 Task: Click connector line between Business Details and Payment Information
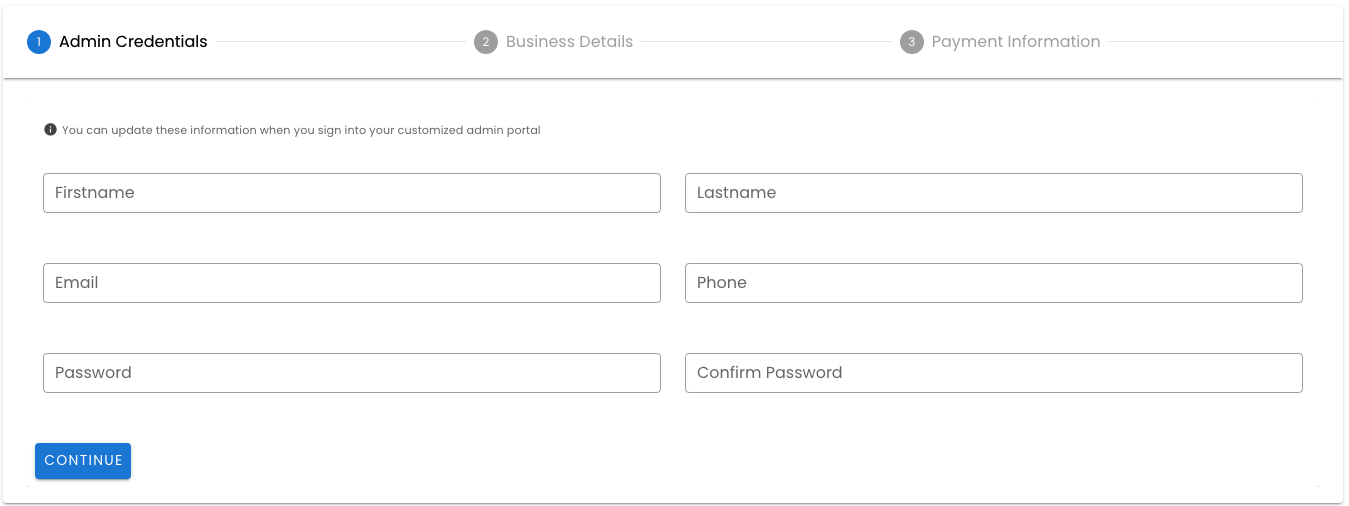coord(765,42)
